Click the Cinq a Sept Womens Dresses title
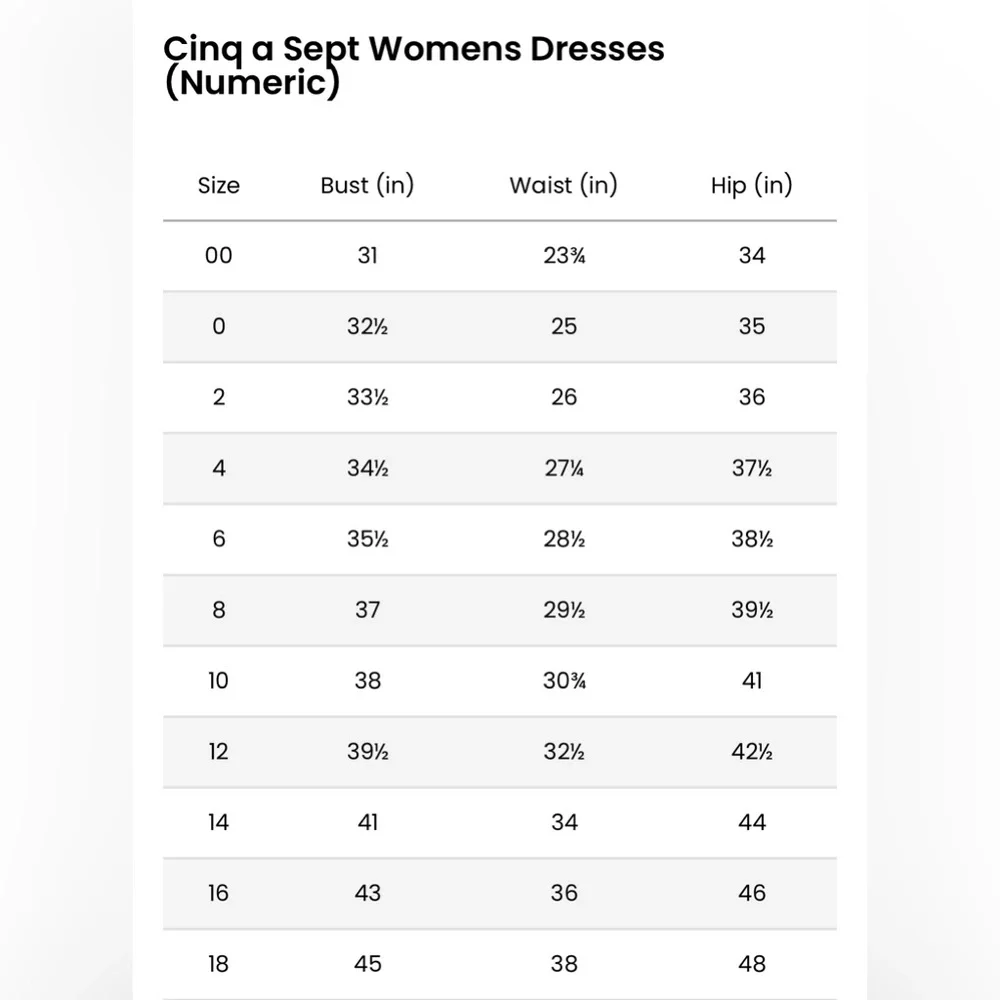1000x1000 pixels. pyautogui.click(x=414, y=65)
